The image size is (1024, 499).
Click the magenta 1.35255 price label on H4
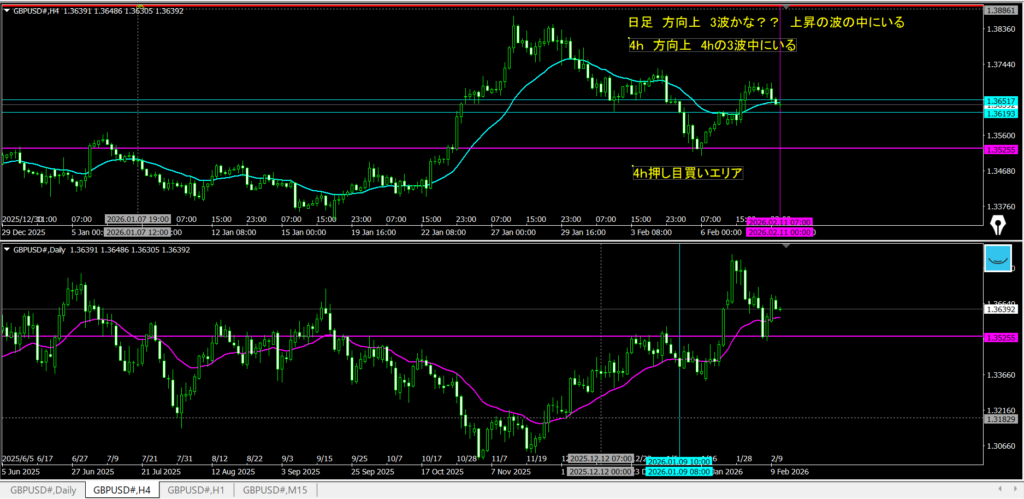pos(1000,149)
